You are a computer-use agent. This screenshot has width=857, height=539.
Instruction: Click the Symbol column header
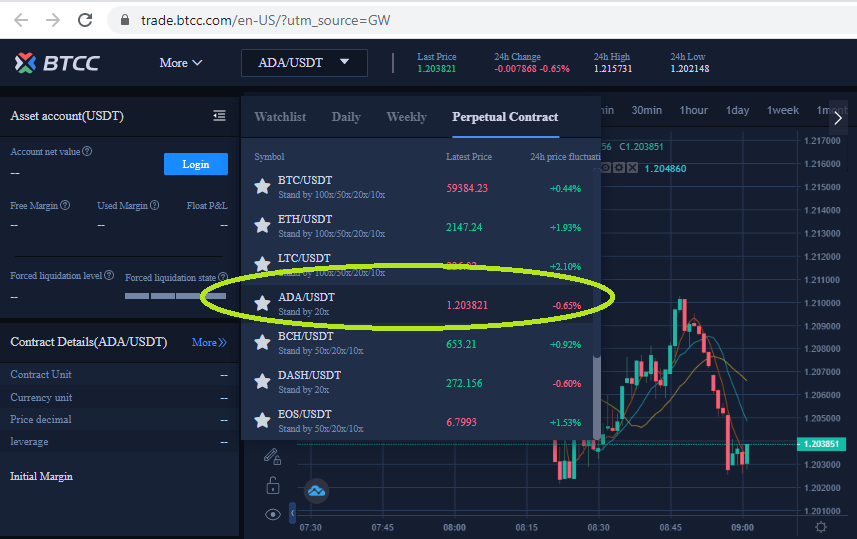pos(269,157)
